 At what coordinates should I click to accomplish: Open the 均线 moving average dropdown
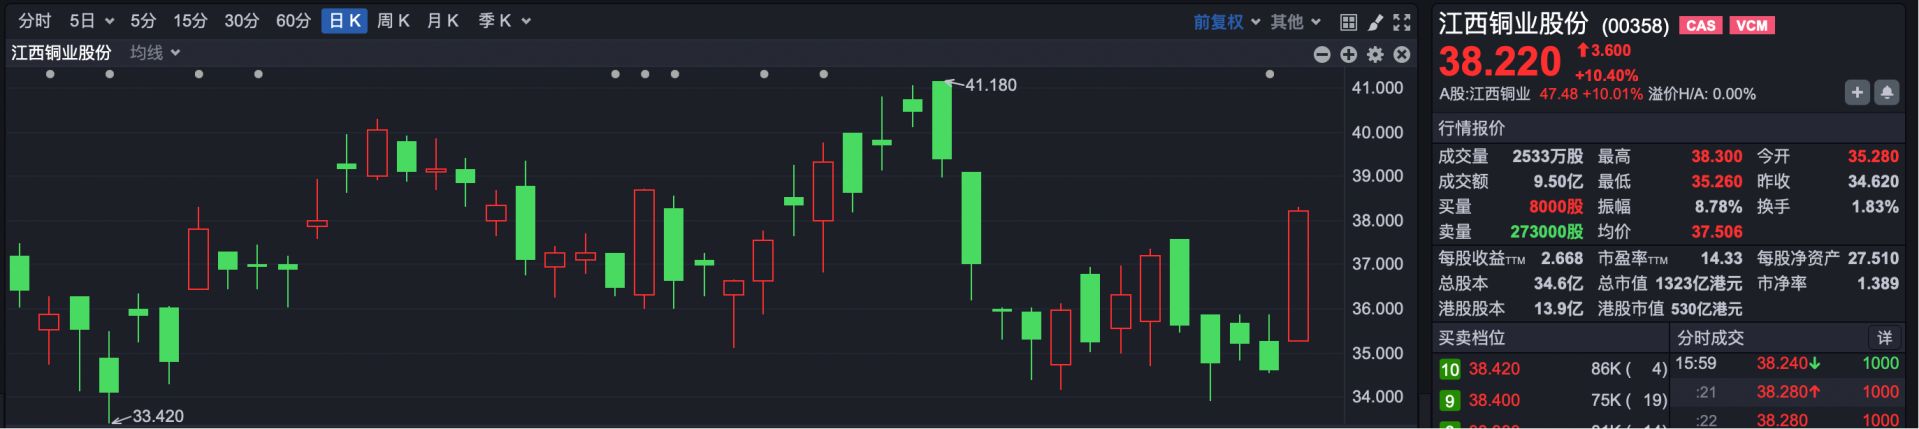[x=155, y=52]
